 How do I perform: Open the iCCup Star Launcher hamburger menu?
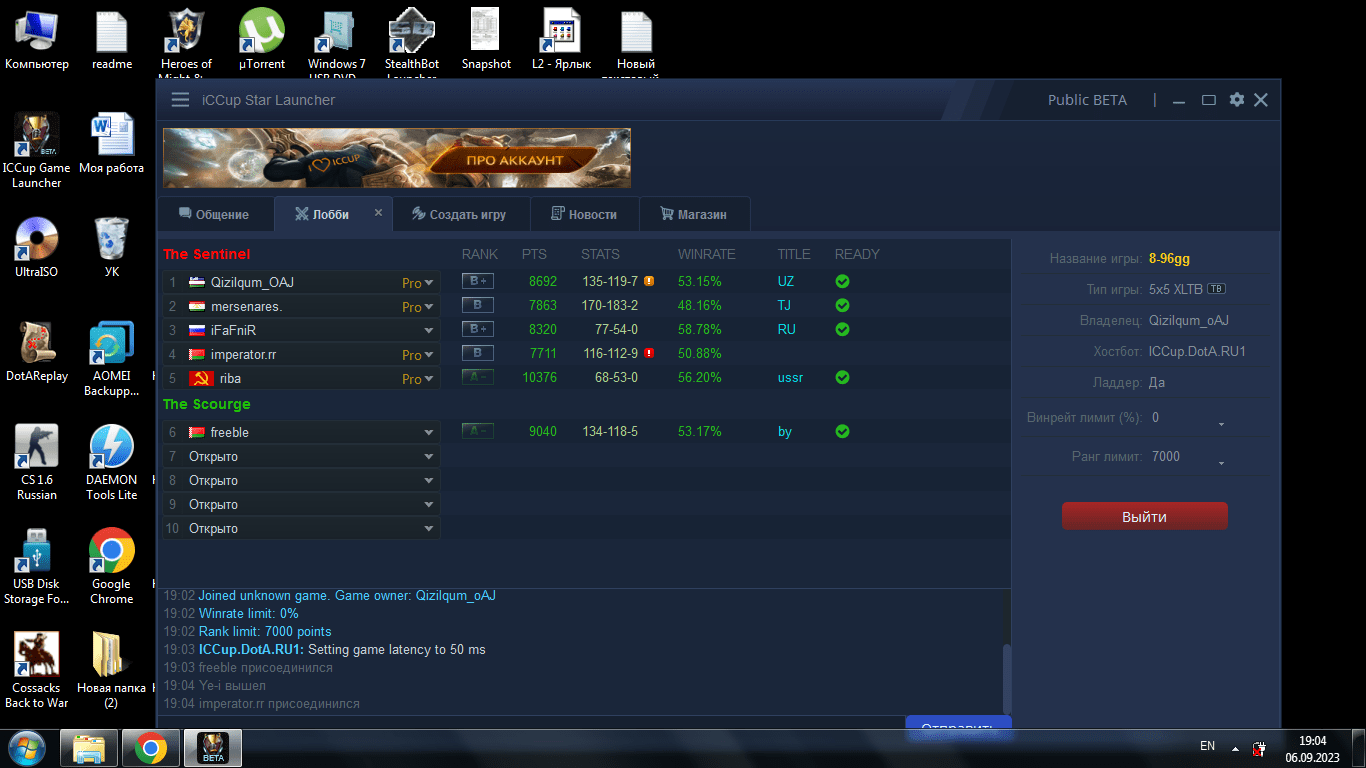pyautogui.click(x=180, y=99)
